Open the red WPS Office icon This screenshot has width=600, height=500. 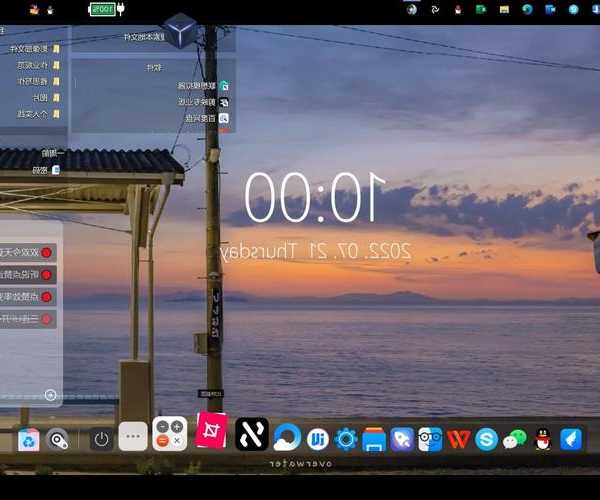click(459, 438)
